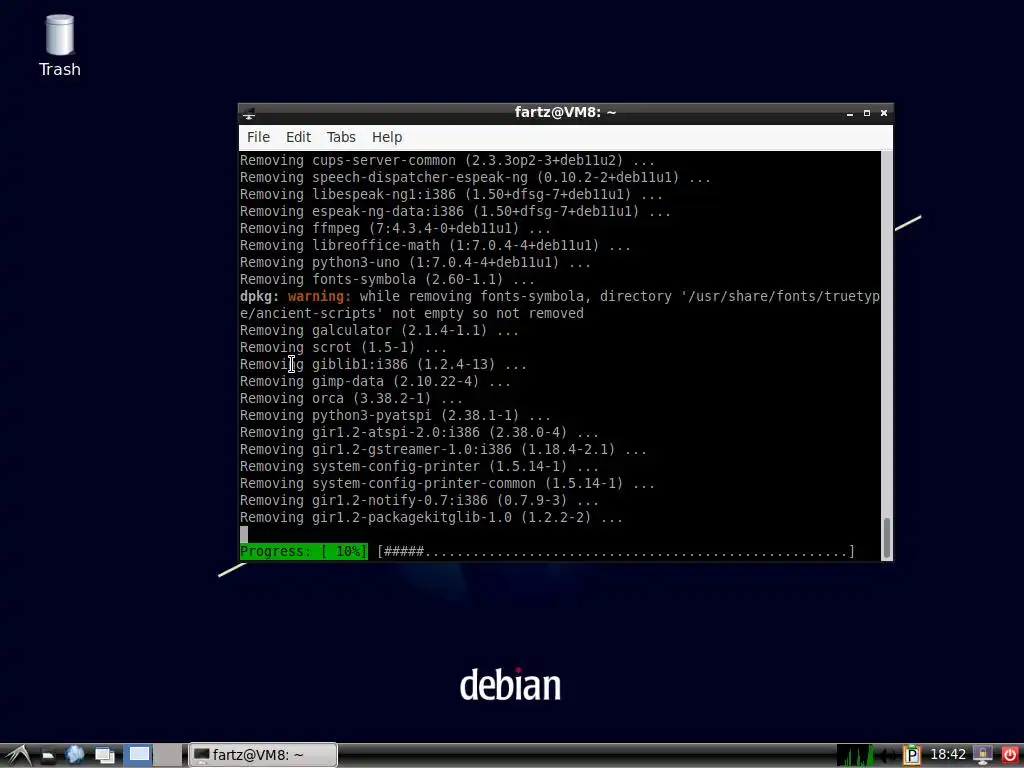Open the clipboard manager tray icon
Viewport: 1024px width, 768px height.
click(912, 755)
